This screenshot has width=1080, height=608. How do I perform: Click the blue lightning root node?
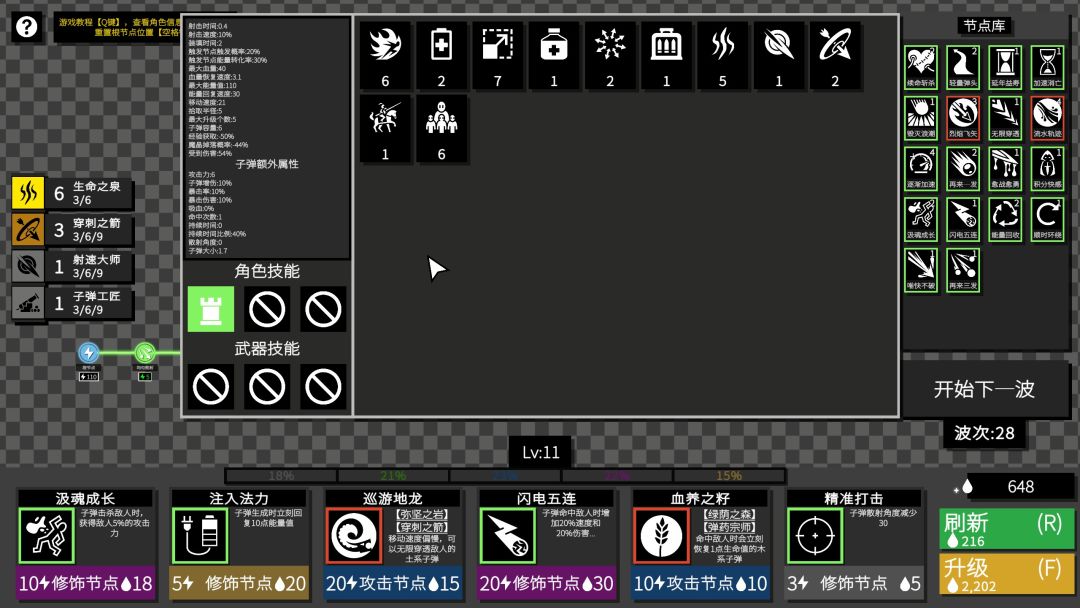[88, 353]
